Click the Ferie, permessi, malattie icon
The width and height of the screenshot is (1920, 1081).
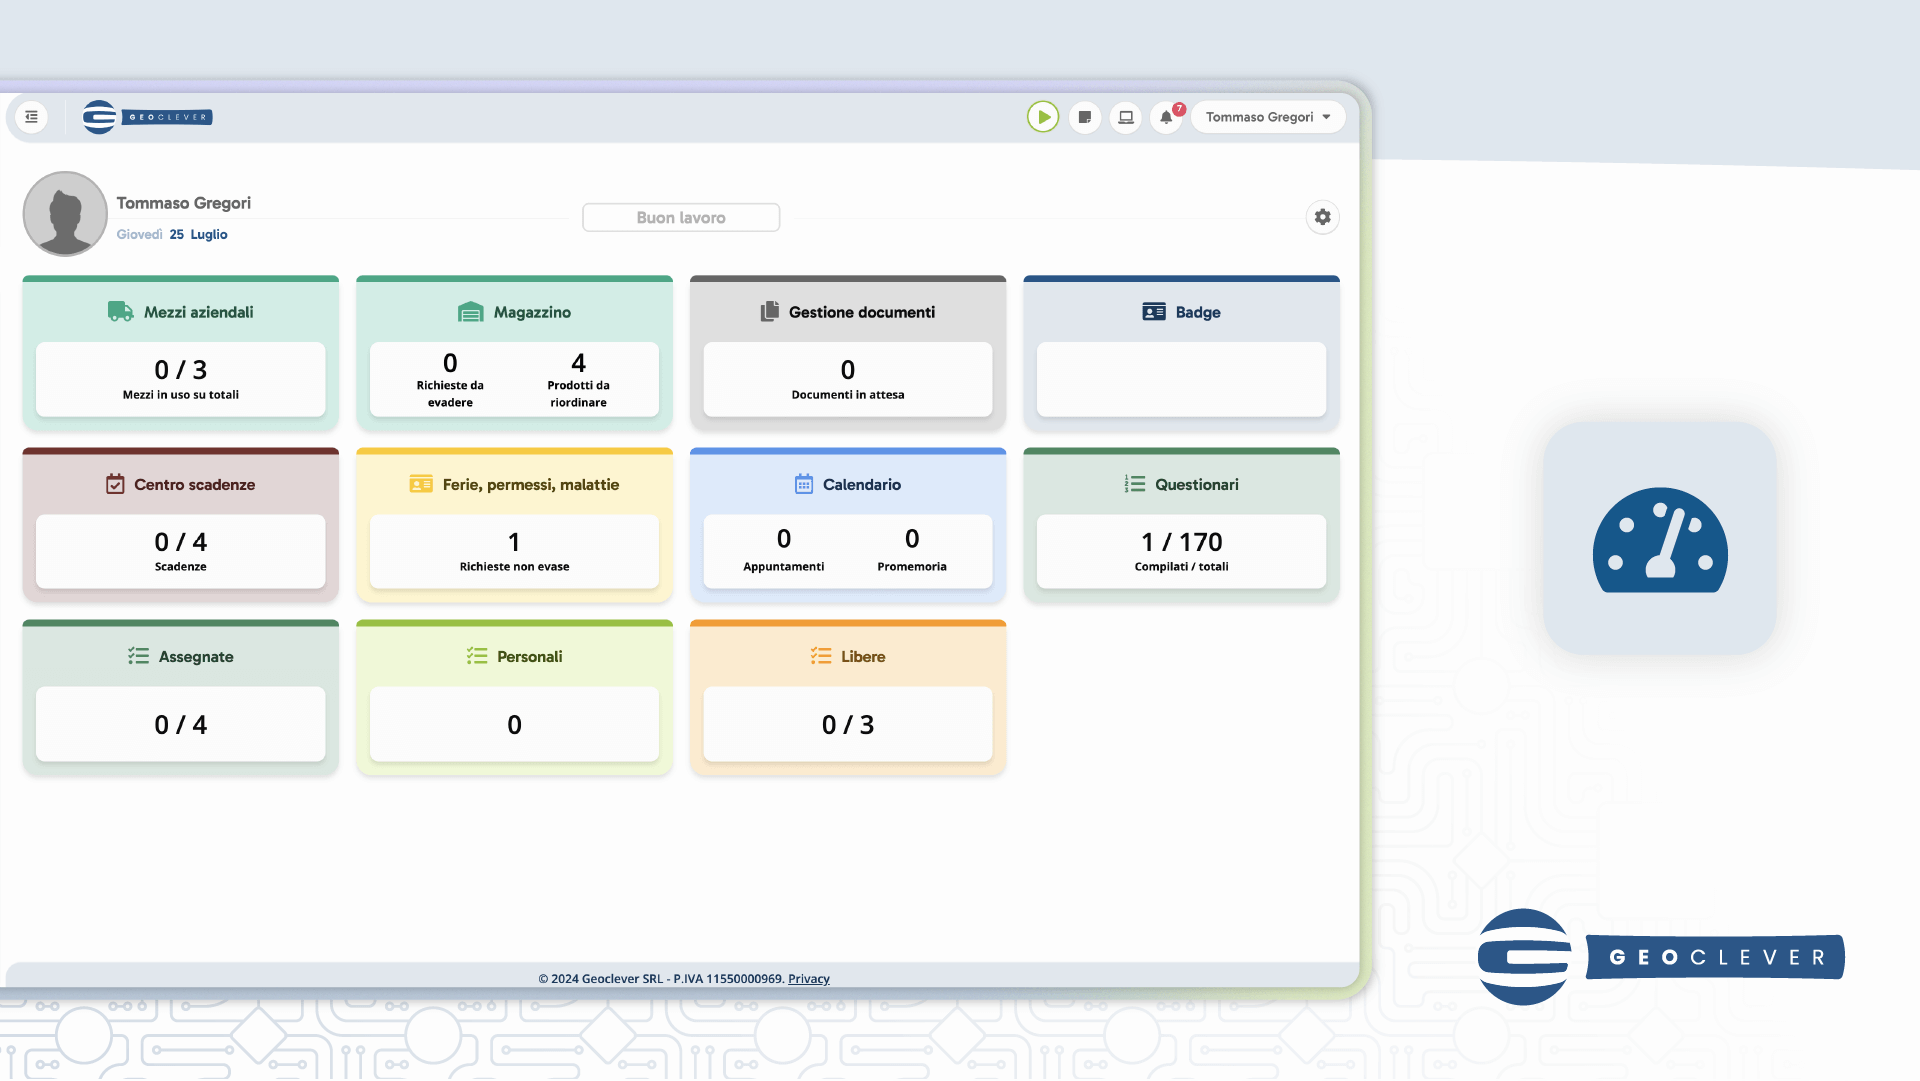[421, 484]
